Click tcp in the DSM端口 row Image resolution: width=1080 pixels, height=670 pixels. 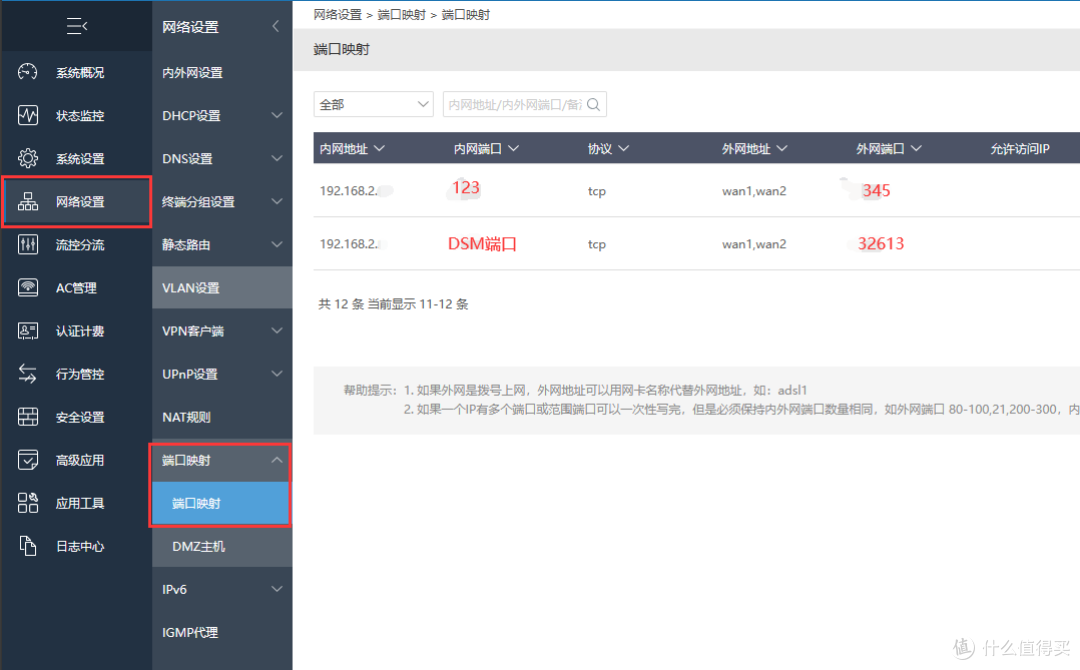point(596,244)
